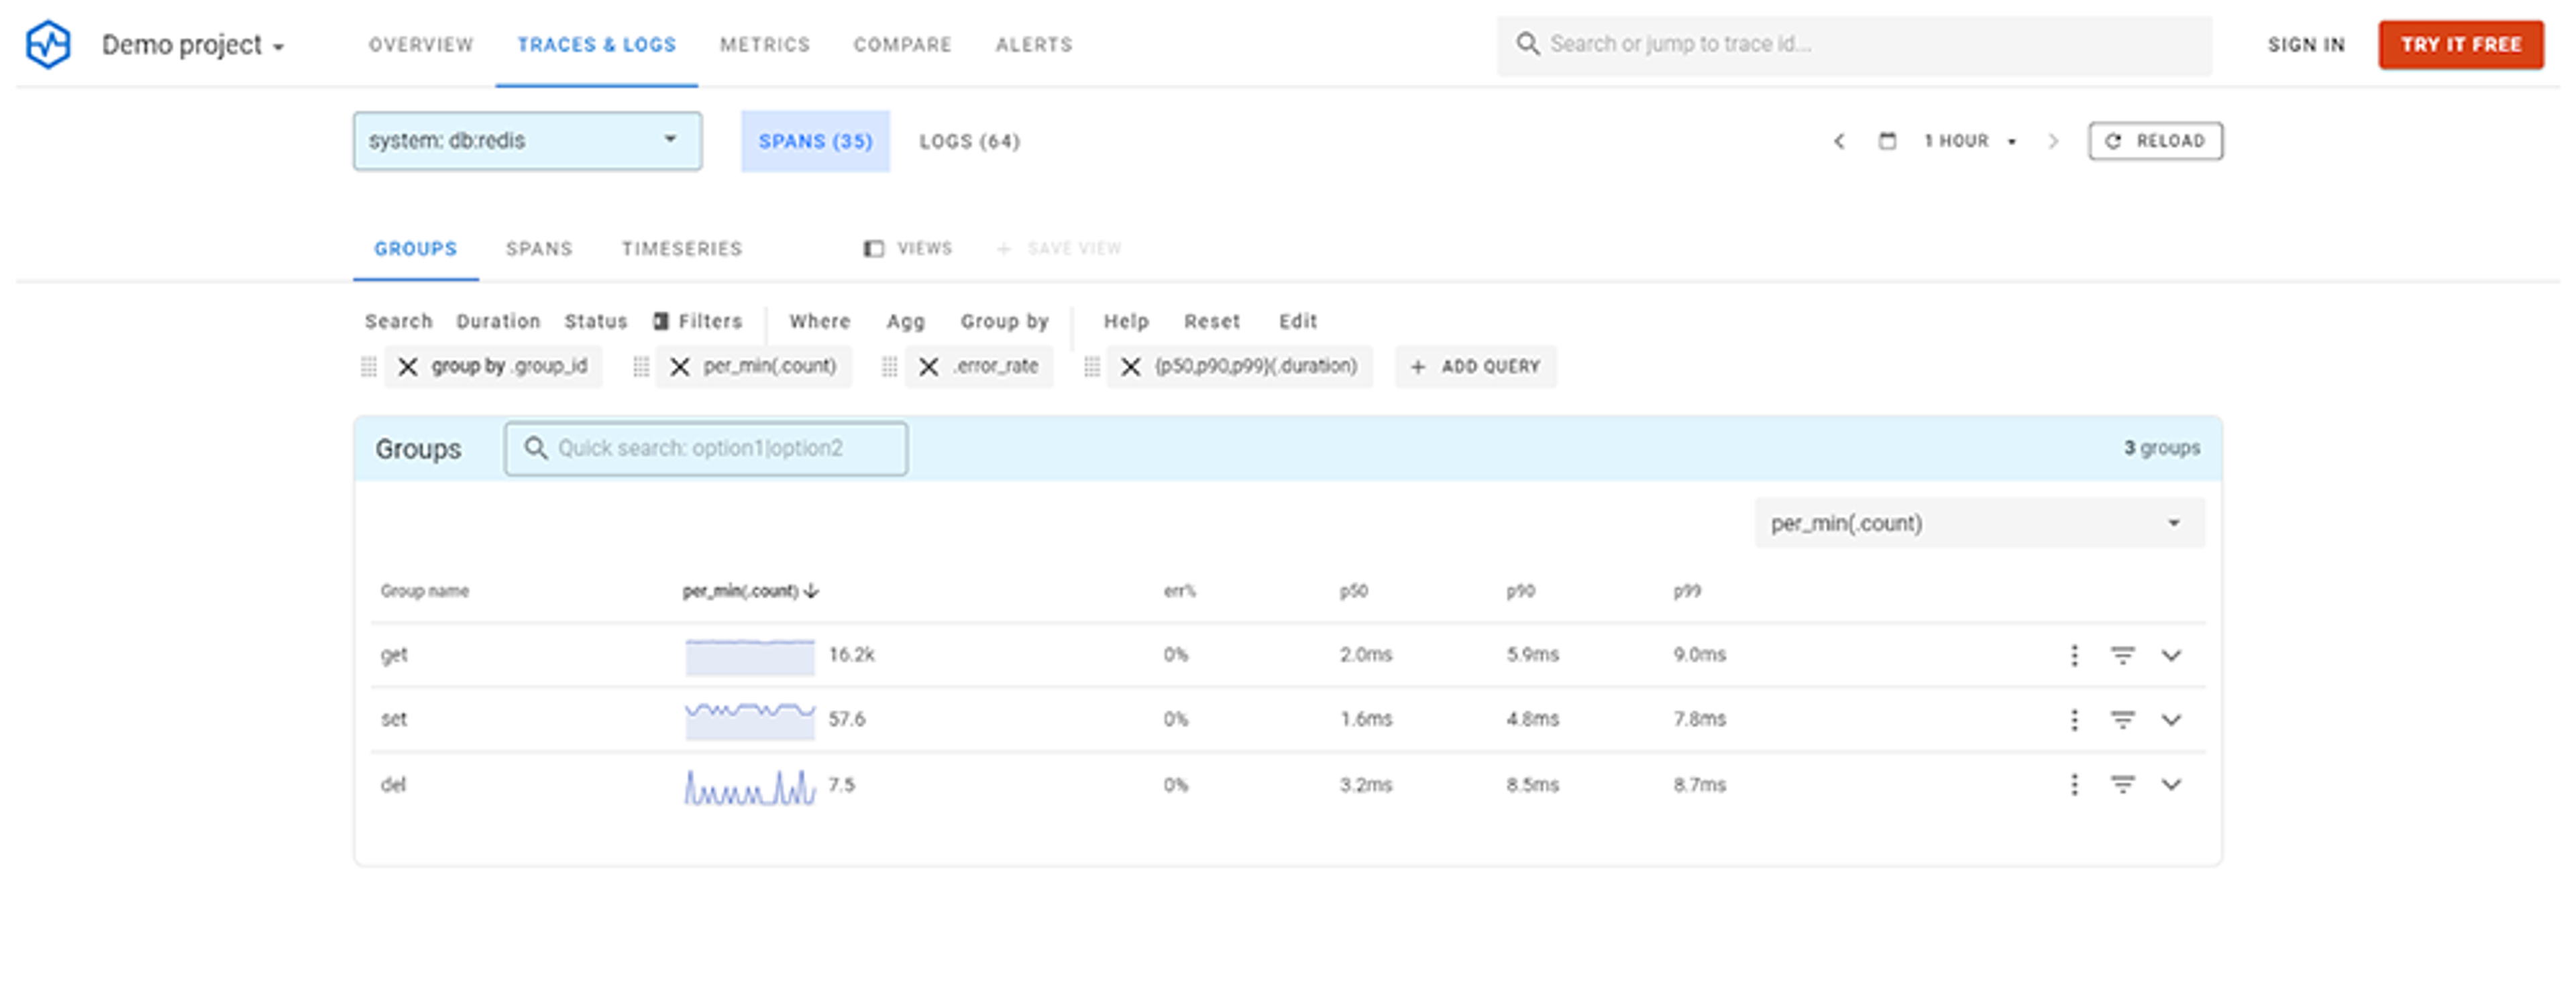Switch to the Timeseries tab
Image resolution: width=2576 pixels, height=991 pixels.
coord(681,248)
